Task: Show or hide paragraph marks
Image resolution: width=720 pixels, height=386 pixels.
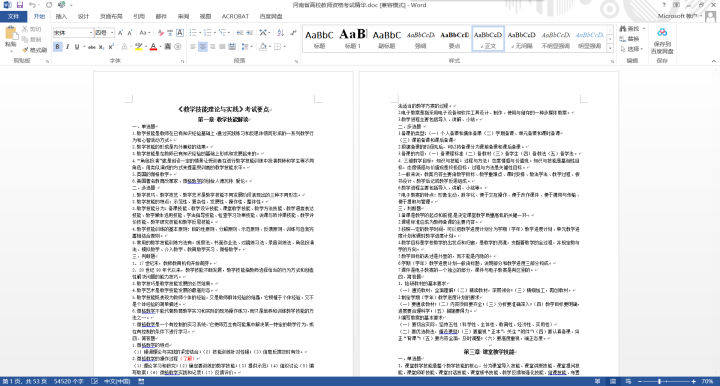Action: [293, 33]
